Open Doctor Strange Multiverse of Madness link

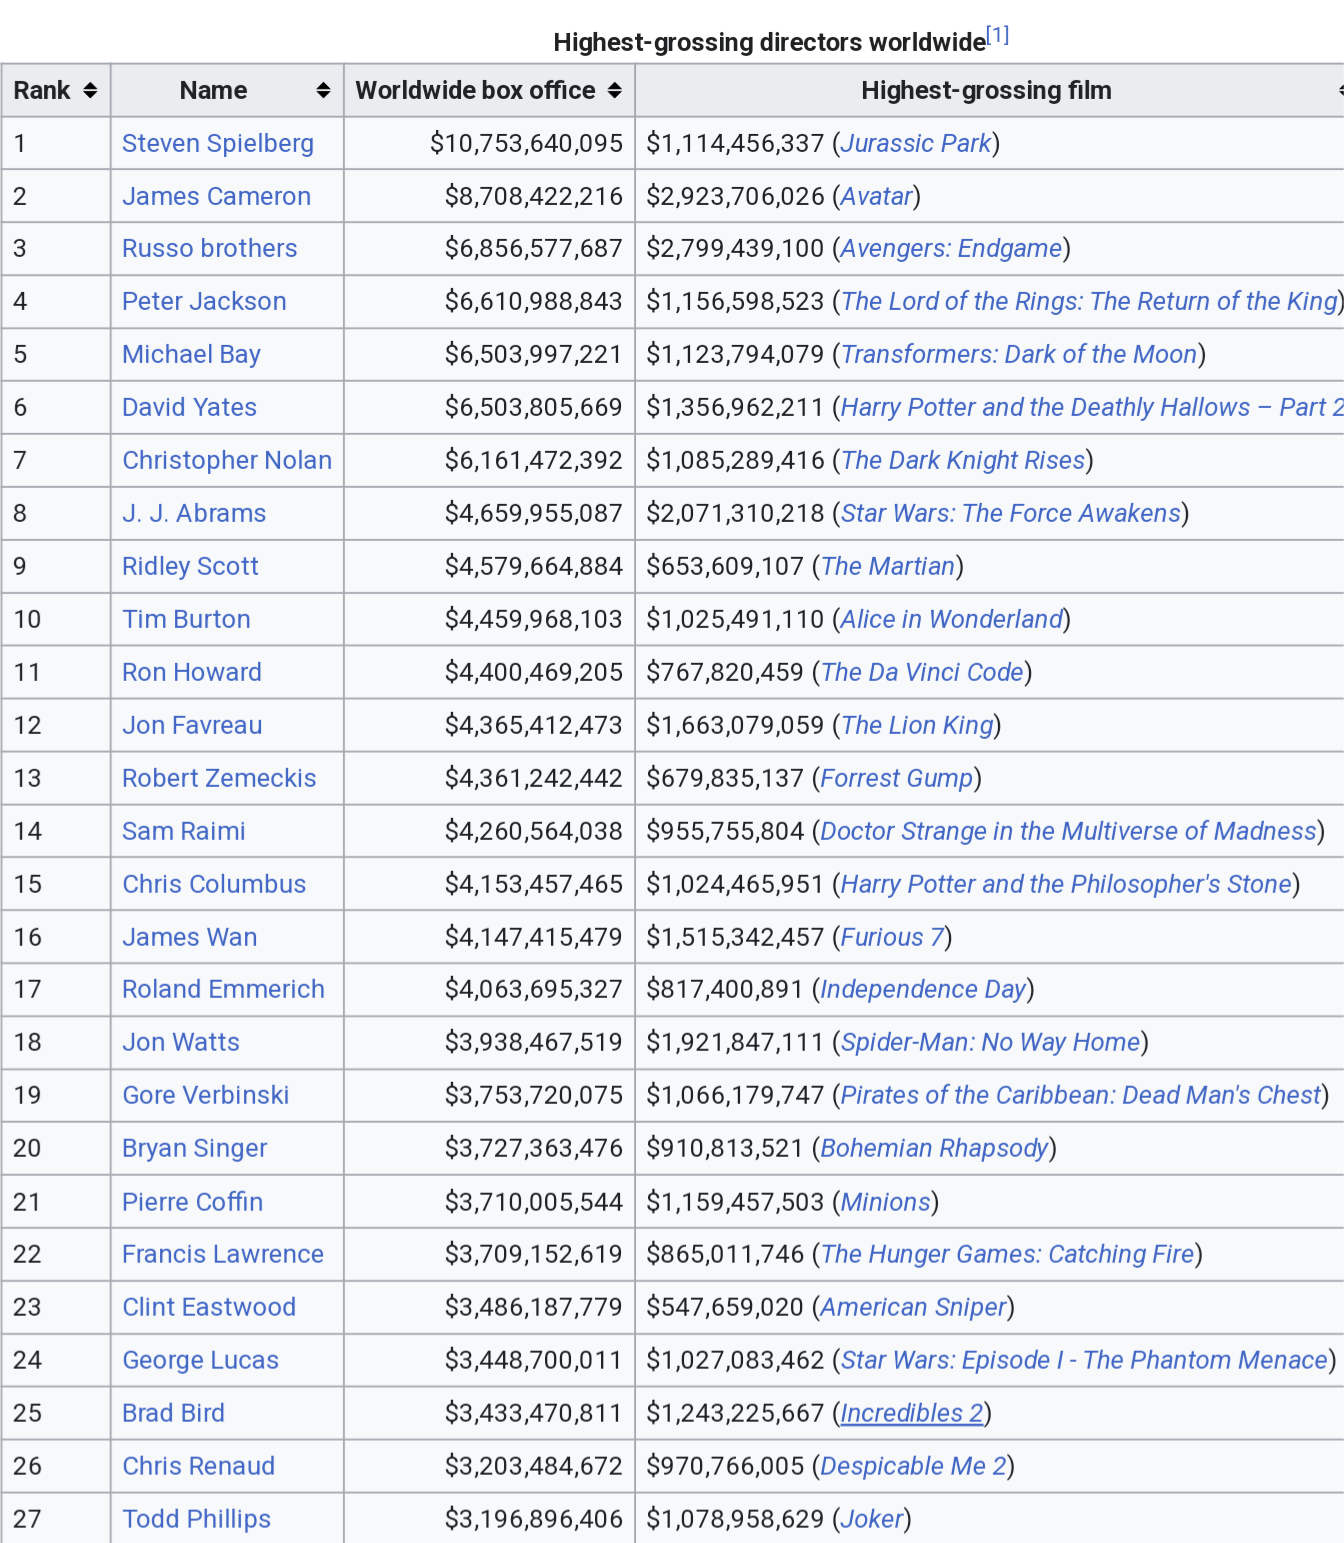coord(1069,832)
